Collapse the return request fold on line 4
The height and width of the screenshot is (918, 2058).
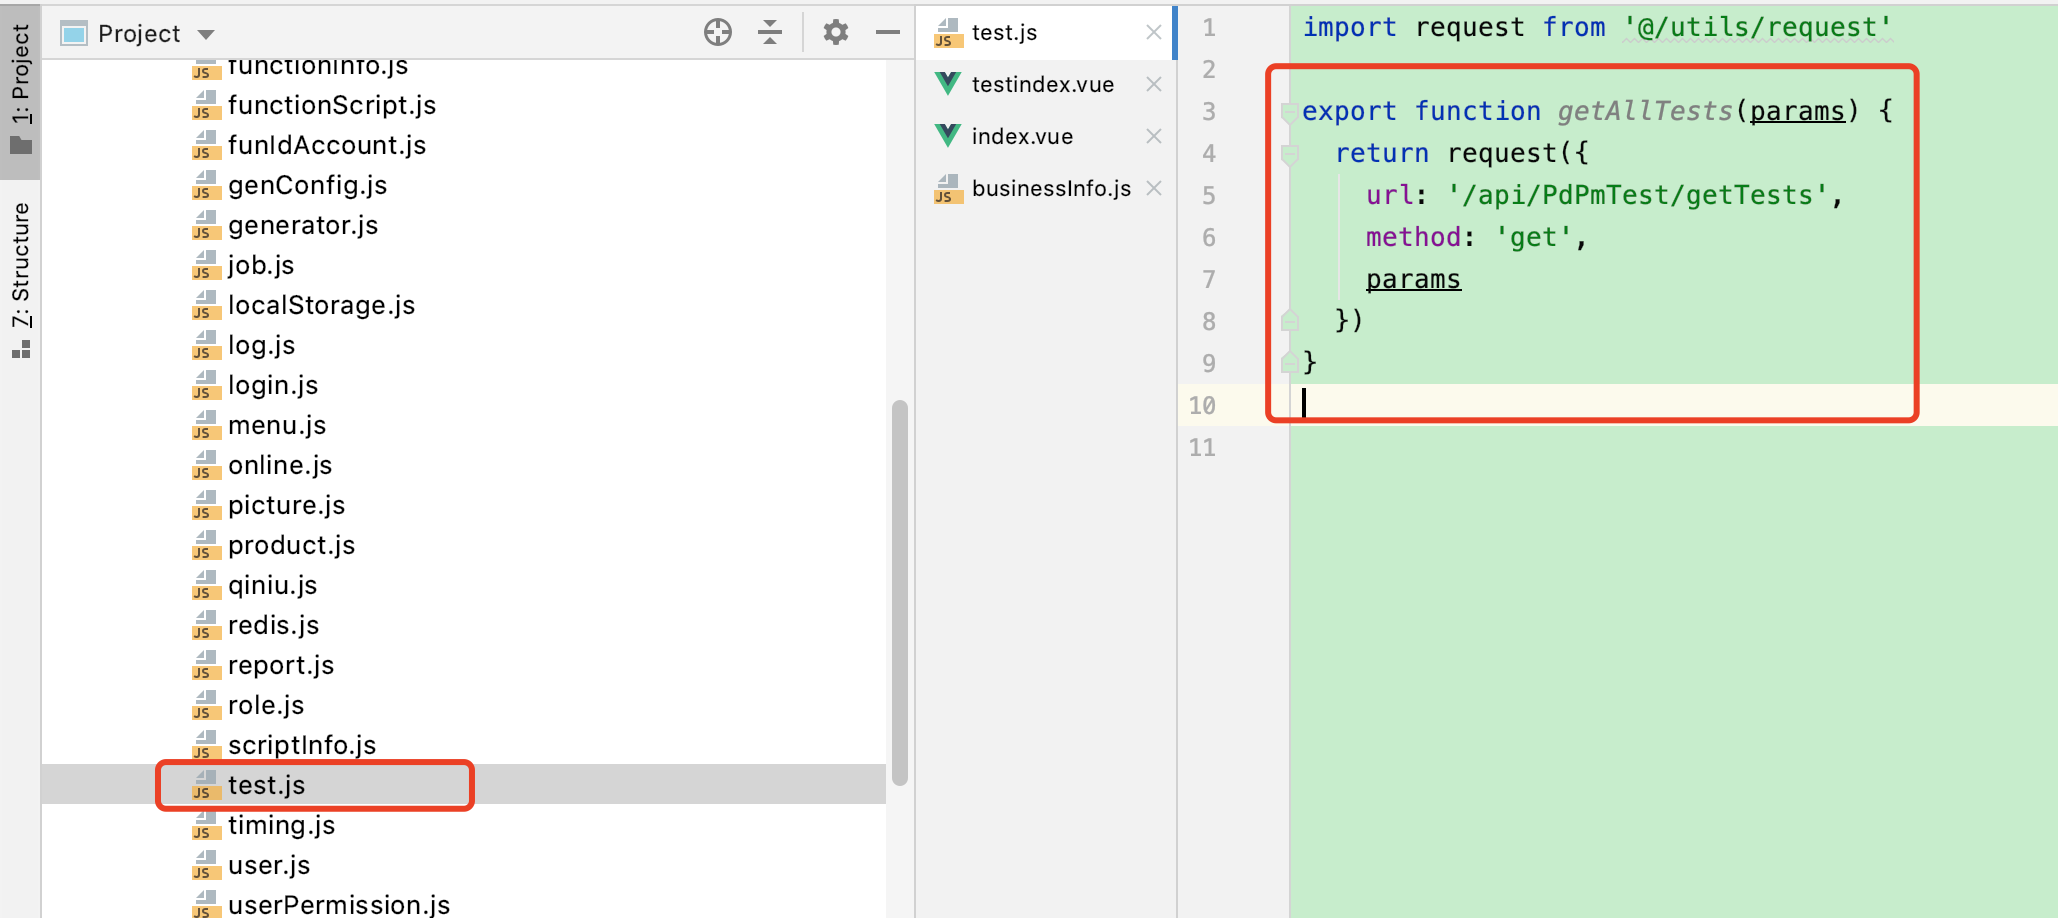tap(1290, 154)
